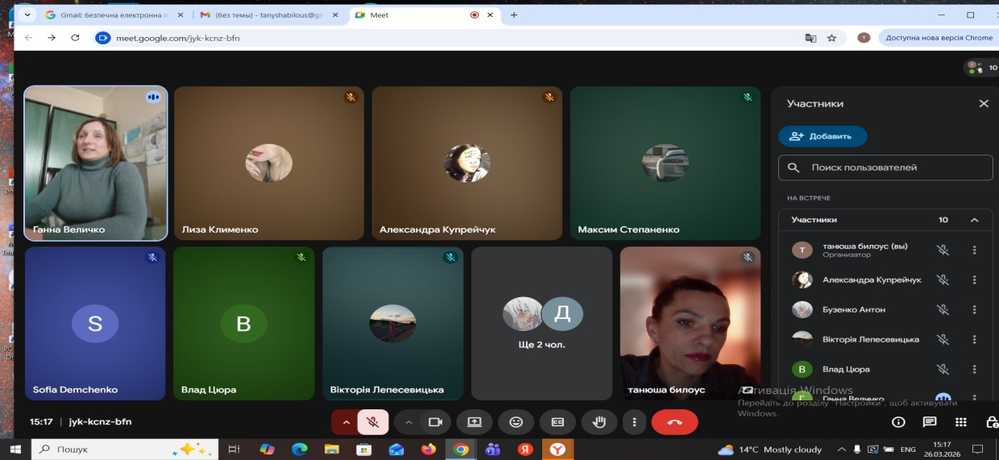999x460 pixels.
Task: Raise hand using the hand icon
Action: click(x=599, y=422)
